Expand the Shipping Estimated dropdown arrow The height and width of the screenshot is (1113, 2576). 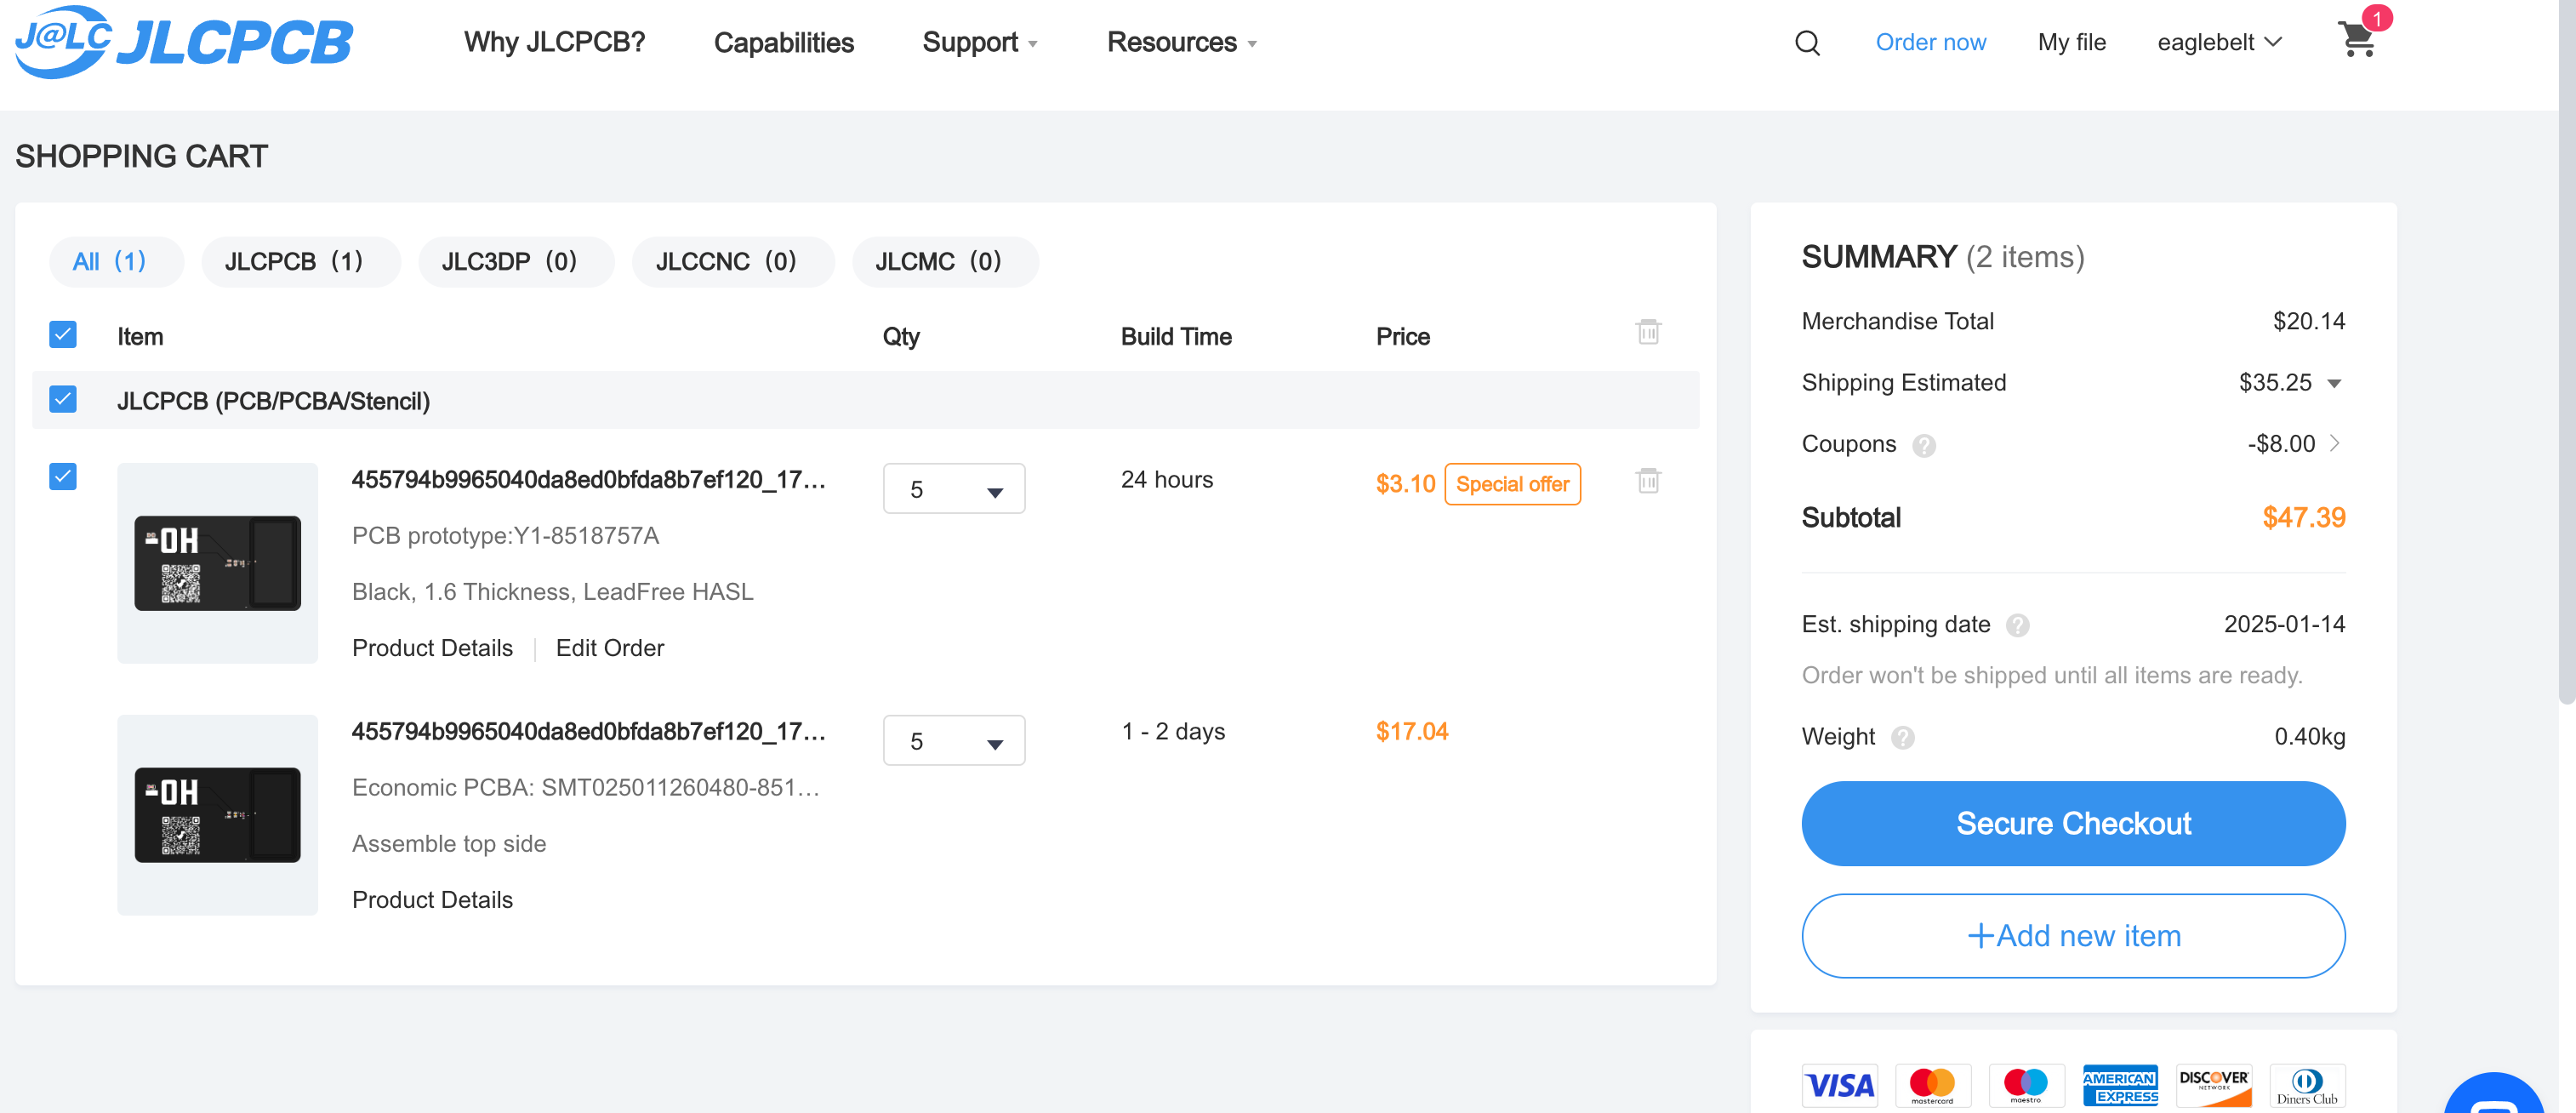pos(2334,384)
